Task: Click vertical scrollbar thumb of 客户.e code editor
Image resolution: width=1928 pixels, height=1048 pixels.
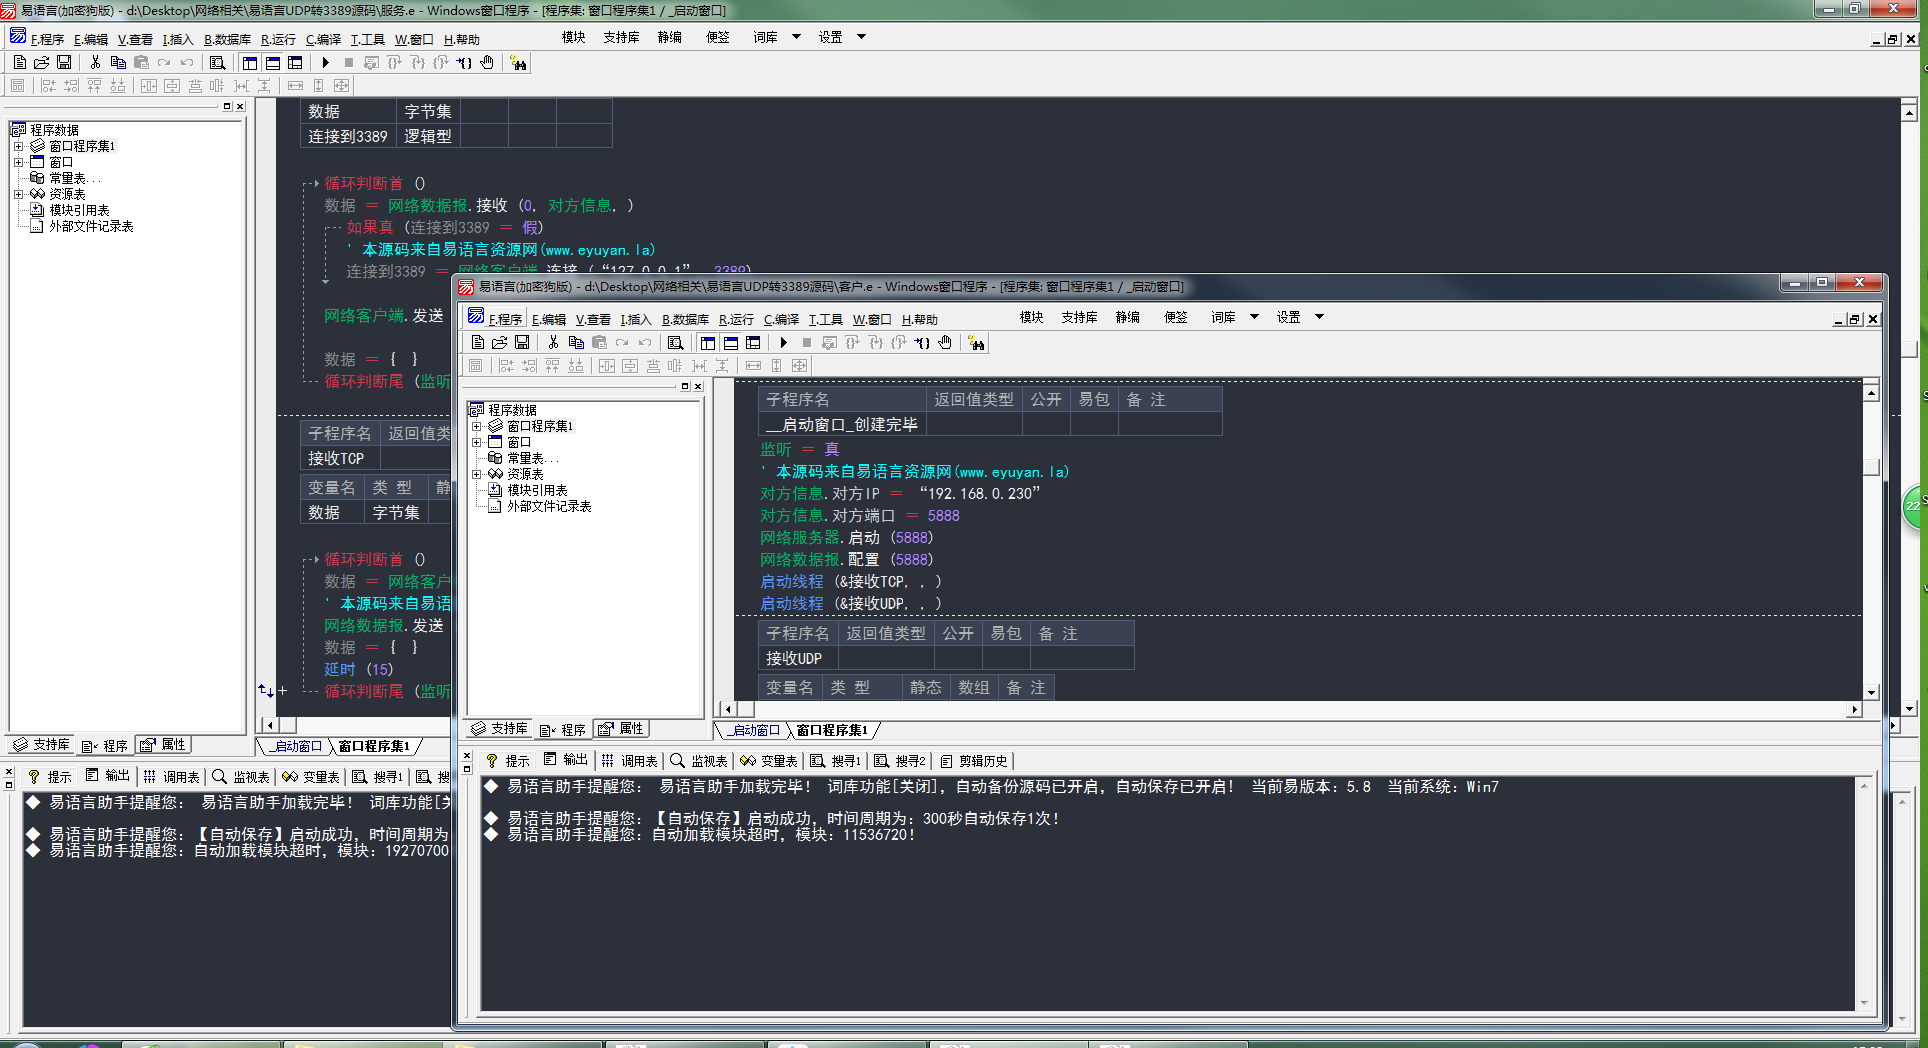Action: 1871,467
